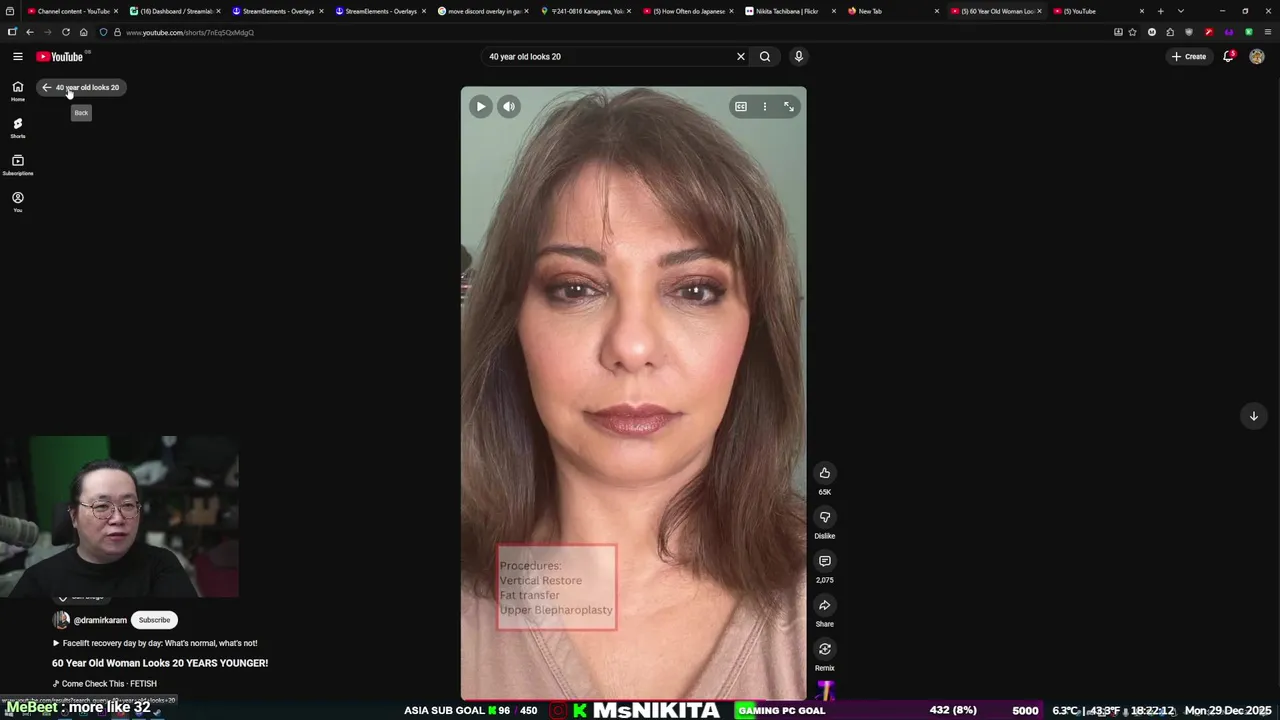Open the account avatar menu
The width and height of the screenshot is (1280, 720).
(x=1257, y=57)
